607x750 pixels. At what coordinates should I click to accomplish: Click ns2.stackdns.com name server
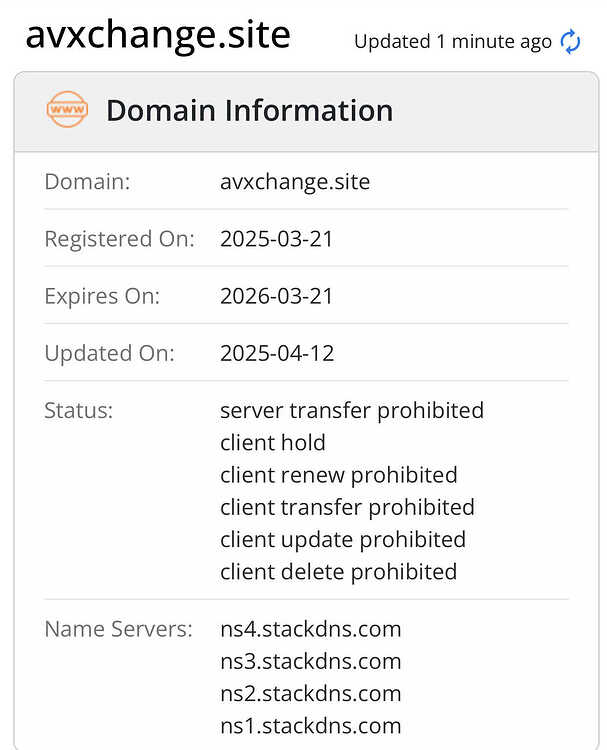[310, 694]
